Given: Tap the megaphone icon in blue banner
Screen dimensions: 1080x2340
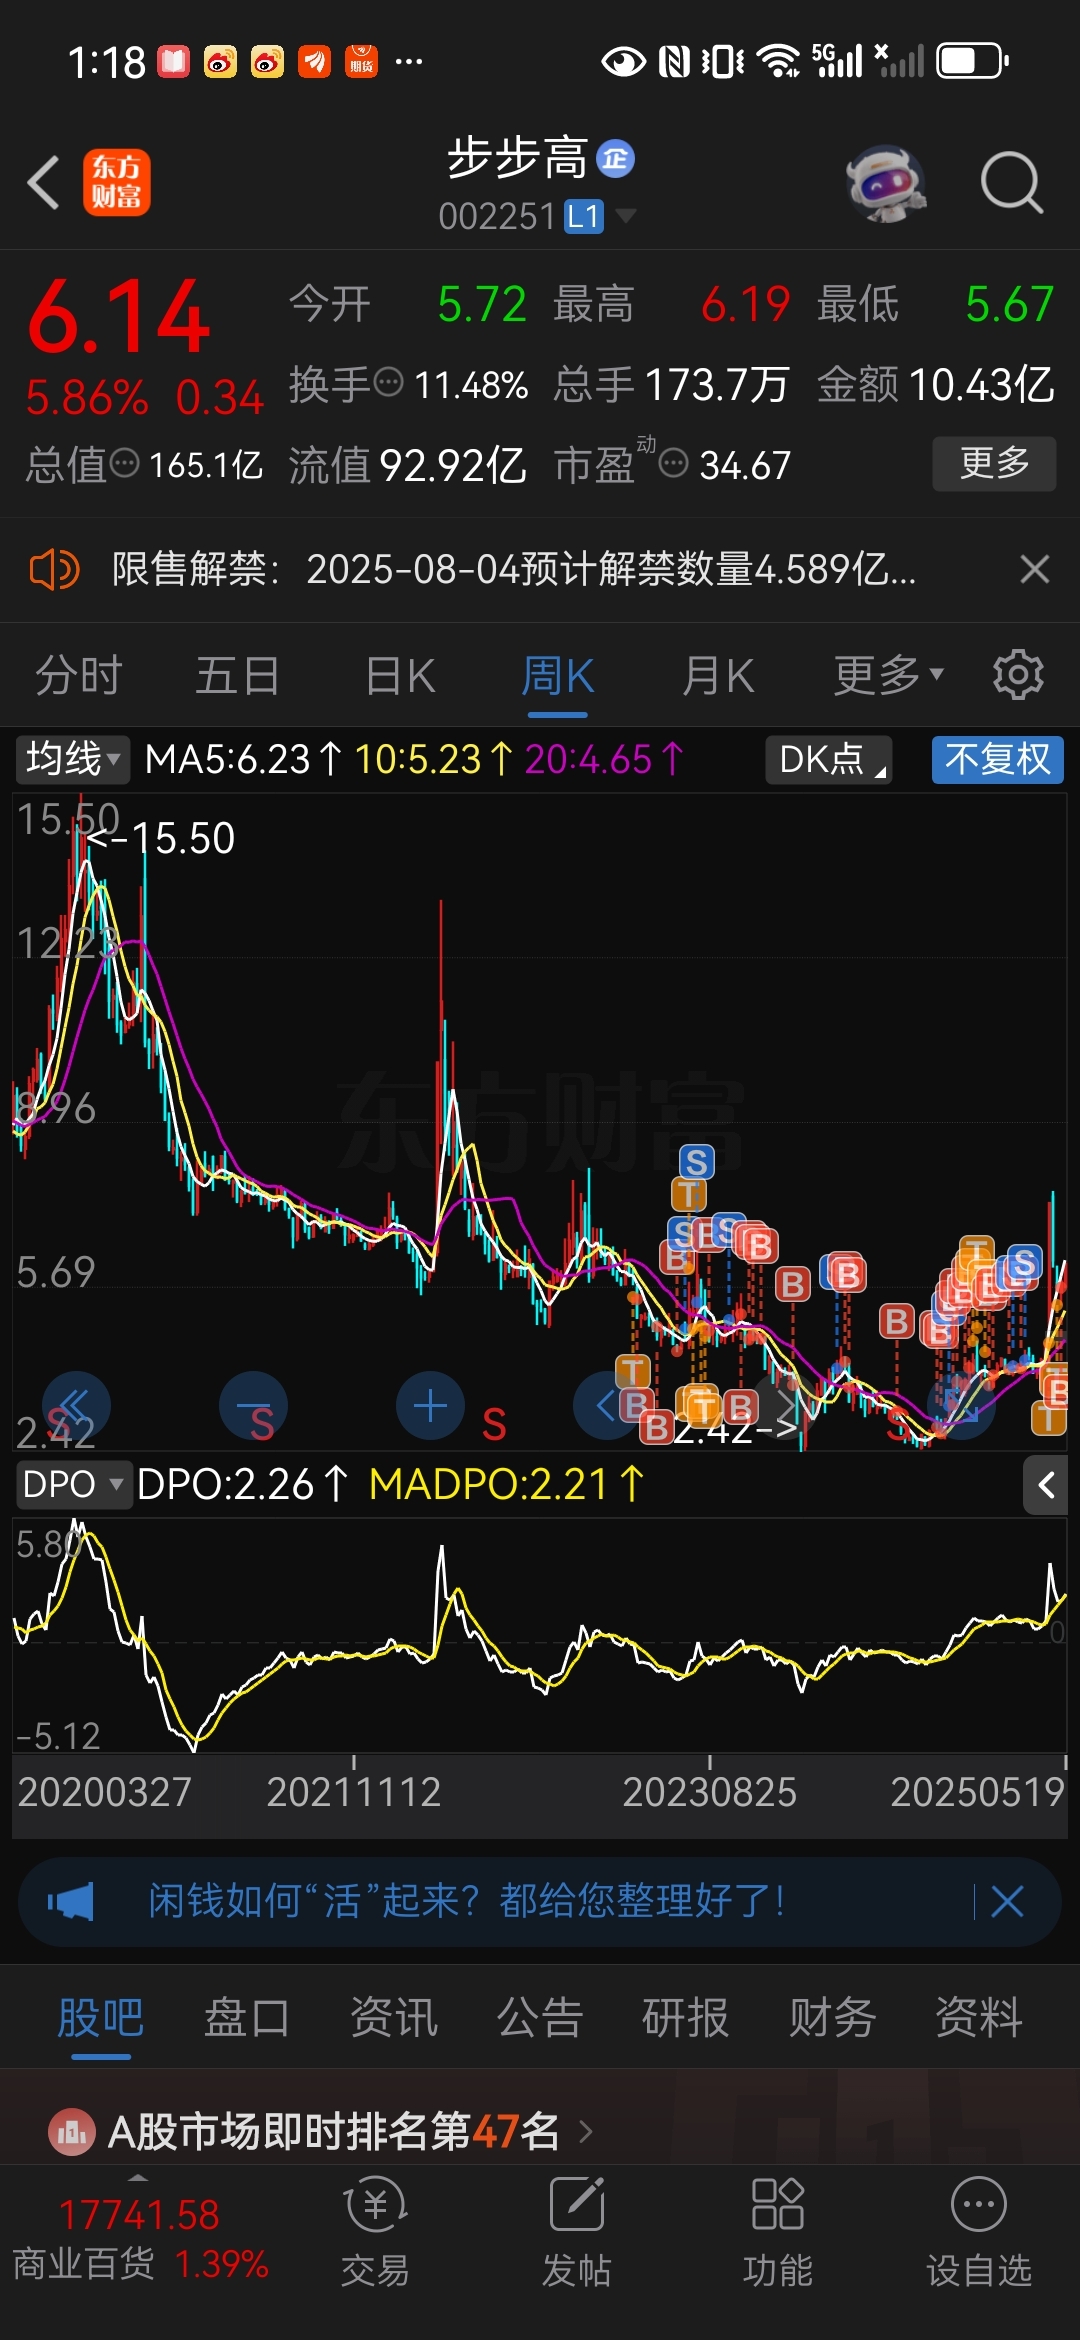Looking at the screenshot, I should [71, 1901].
